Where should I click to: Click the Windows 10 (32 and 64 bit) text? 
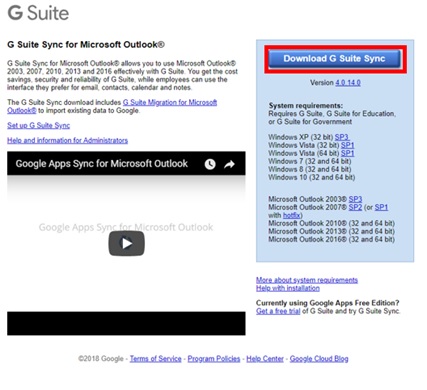312,177
